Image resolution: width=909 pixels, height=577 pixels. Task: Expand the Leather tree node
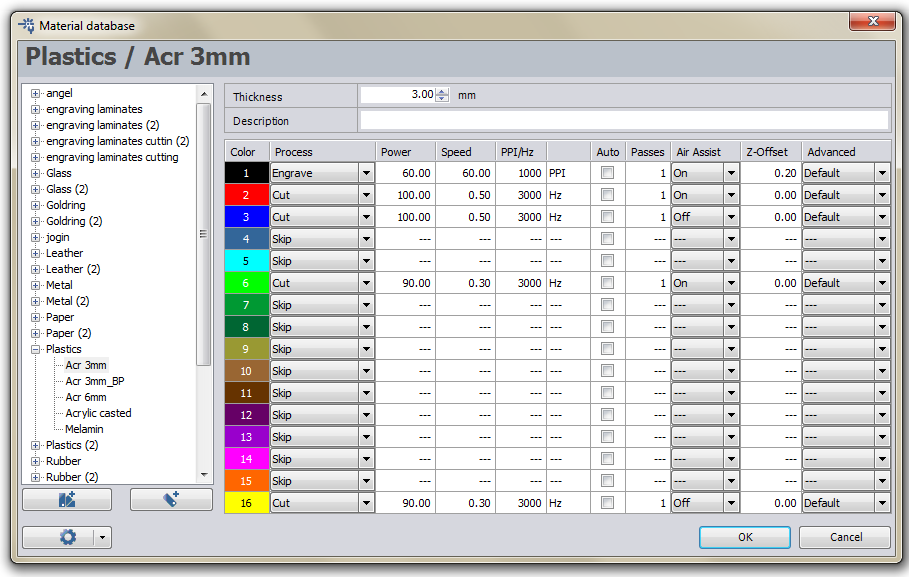tap(35, 253)
